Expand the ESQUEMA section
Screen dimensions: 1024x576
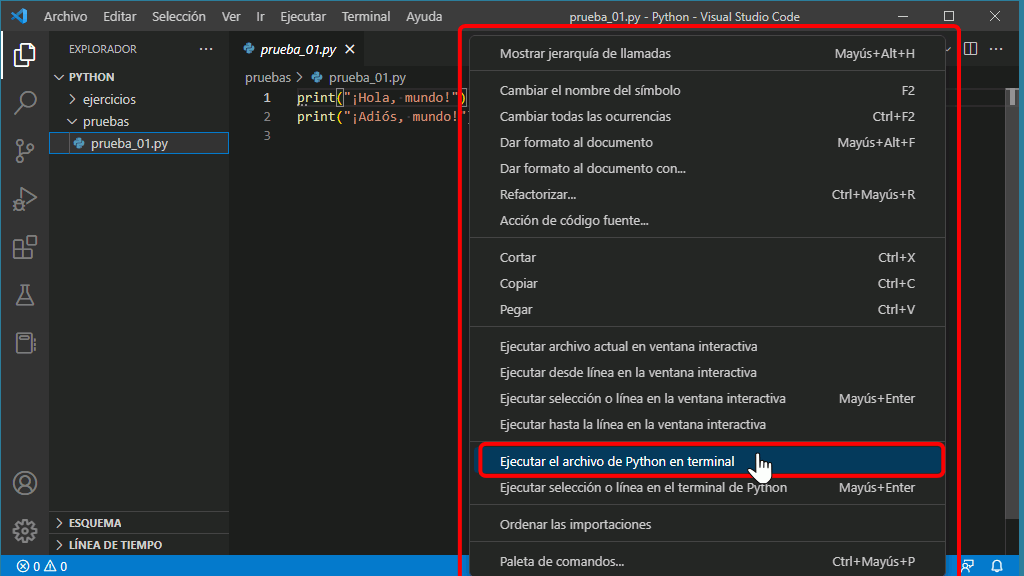(x=138, y=523)
